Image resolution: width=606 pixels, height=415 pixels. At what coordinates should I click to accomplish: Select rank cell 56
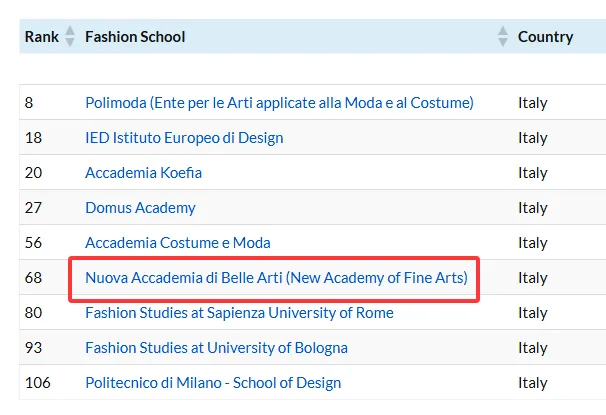click(33, 243)
